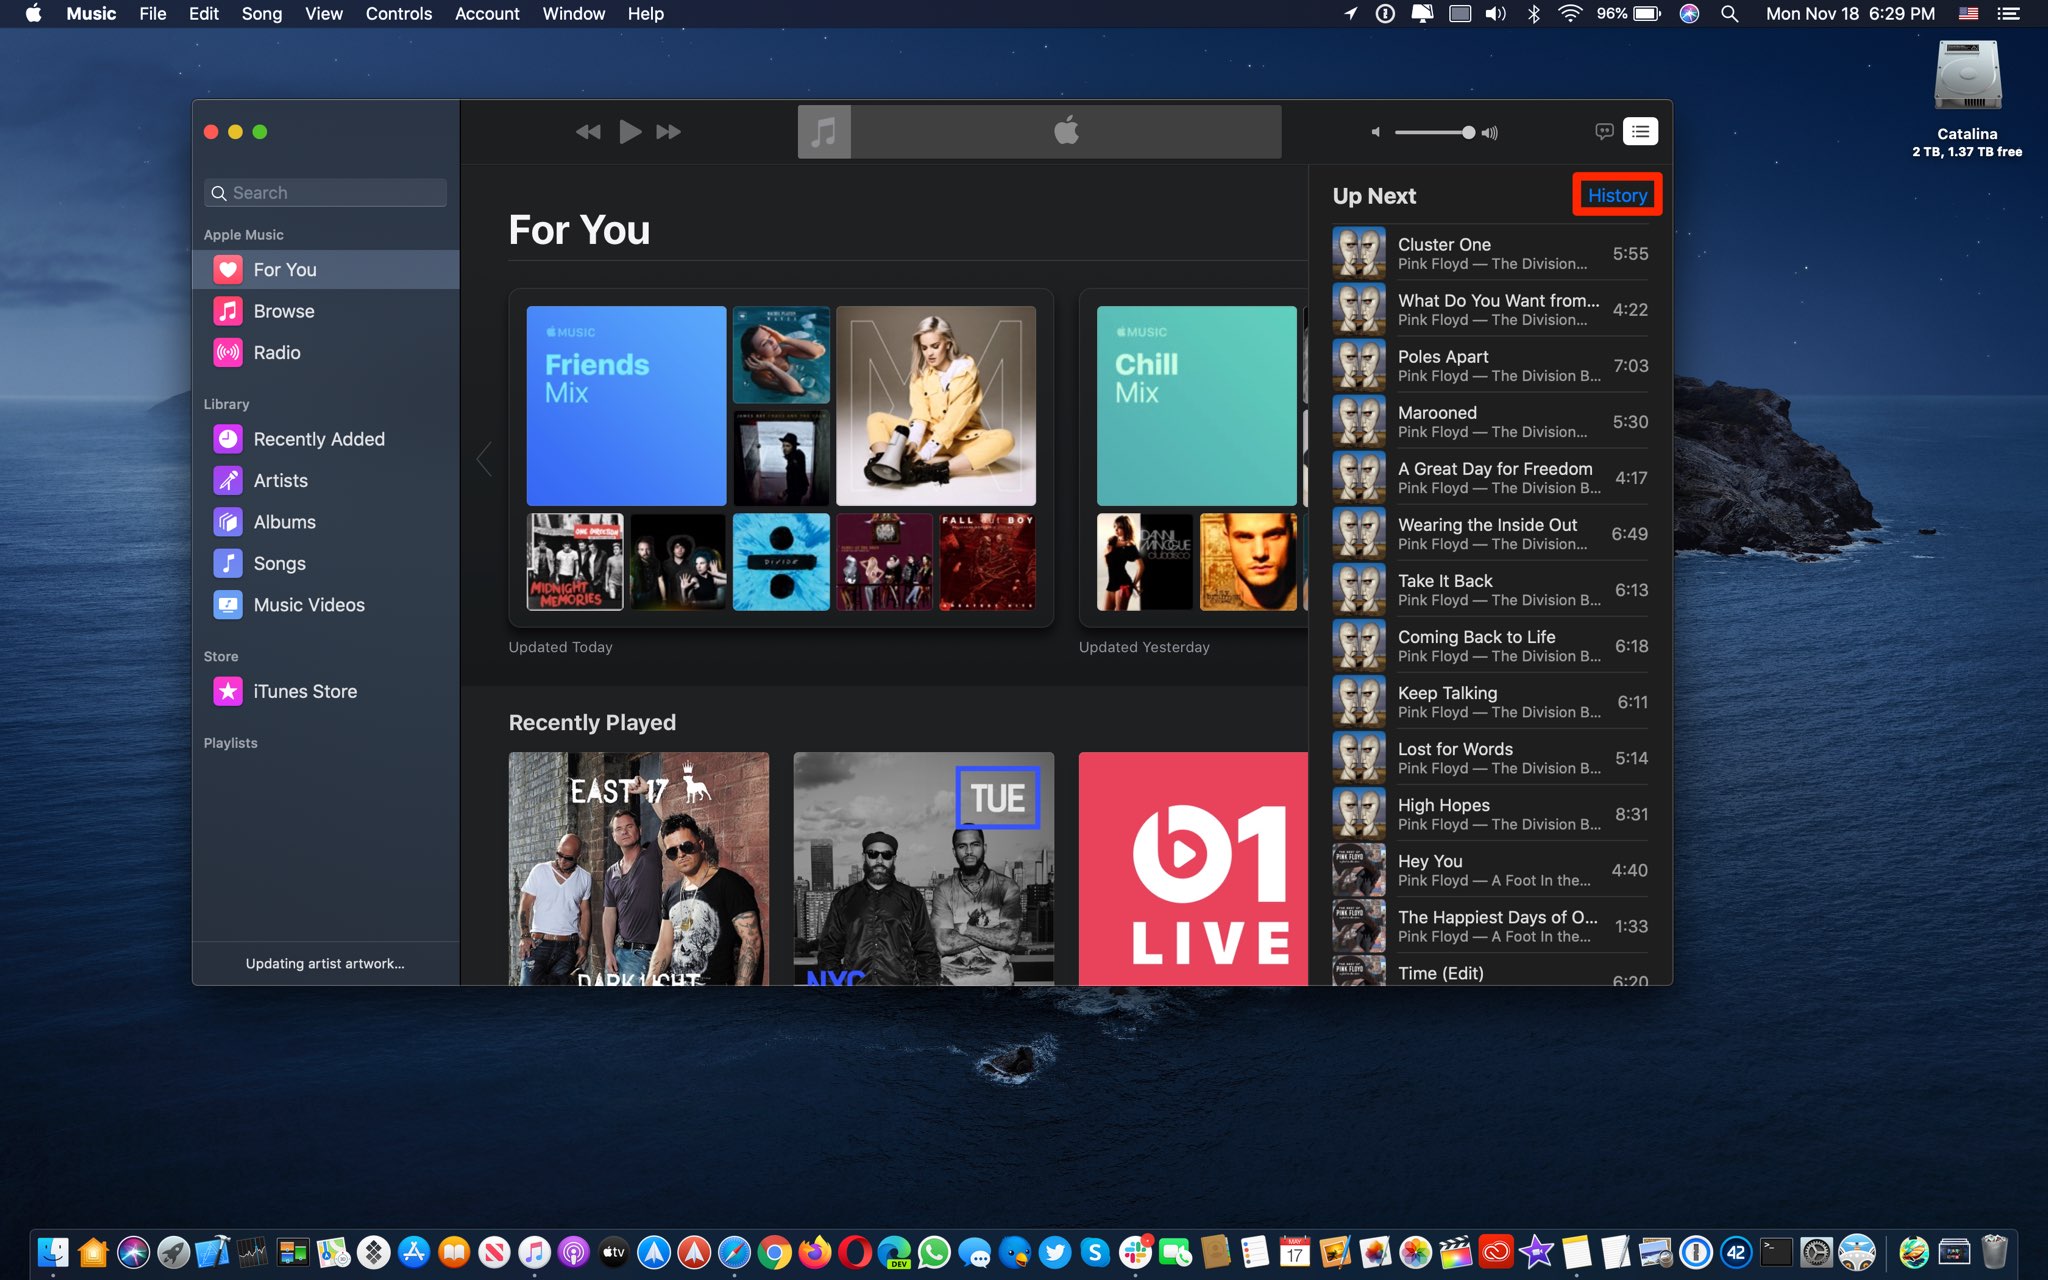Open the File menu
The height and width of the screenshot is (1280, 2048).
click(153, 14)
